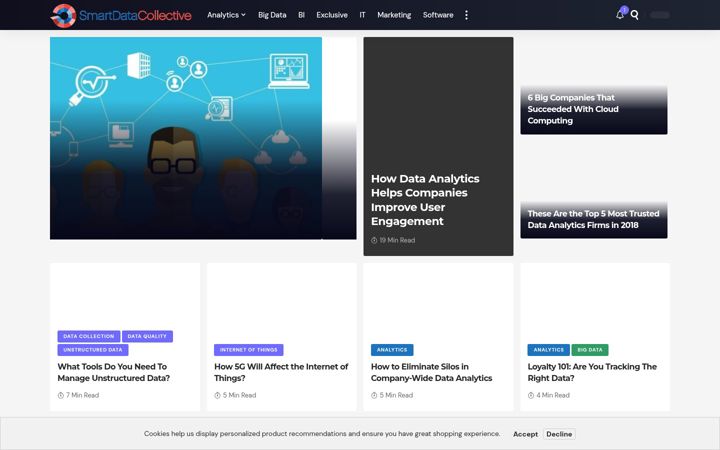Open the IT menu item
720x450 pixels.
[362, 15]
